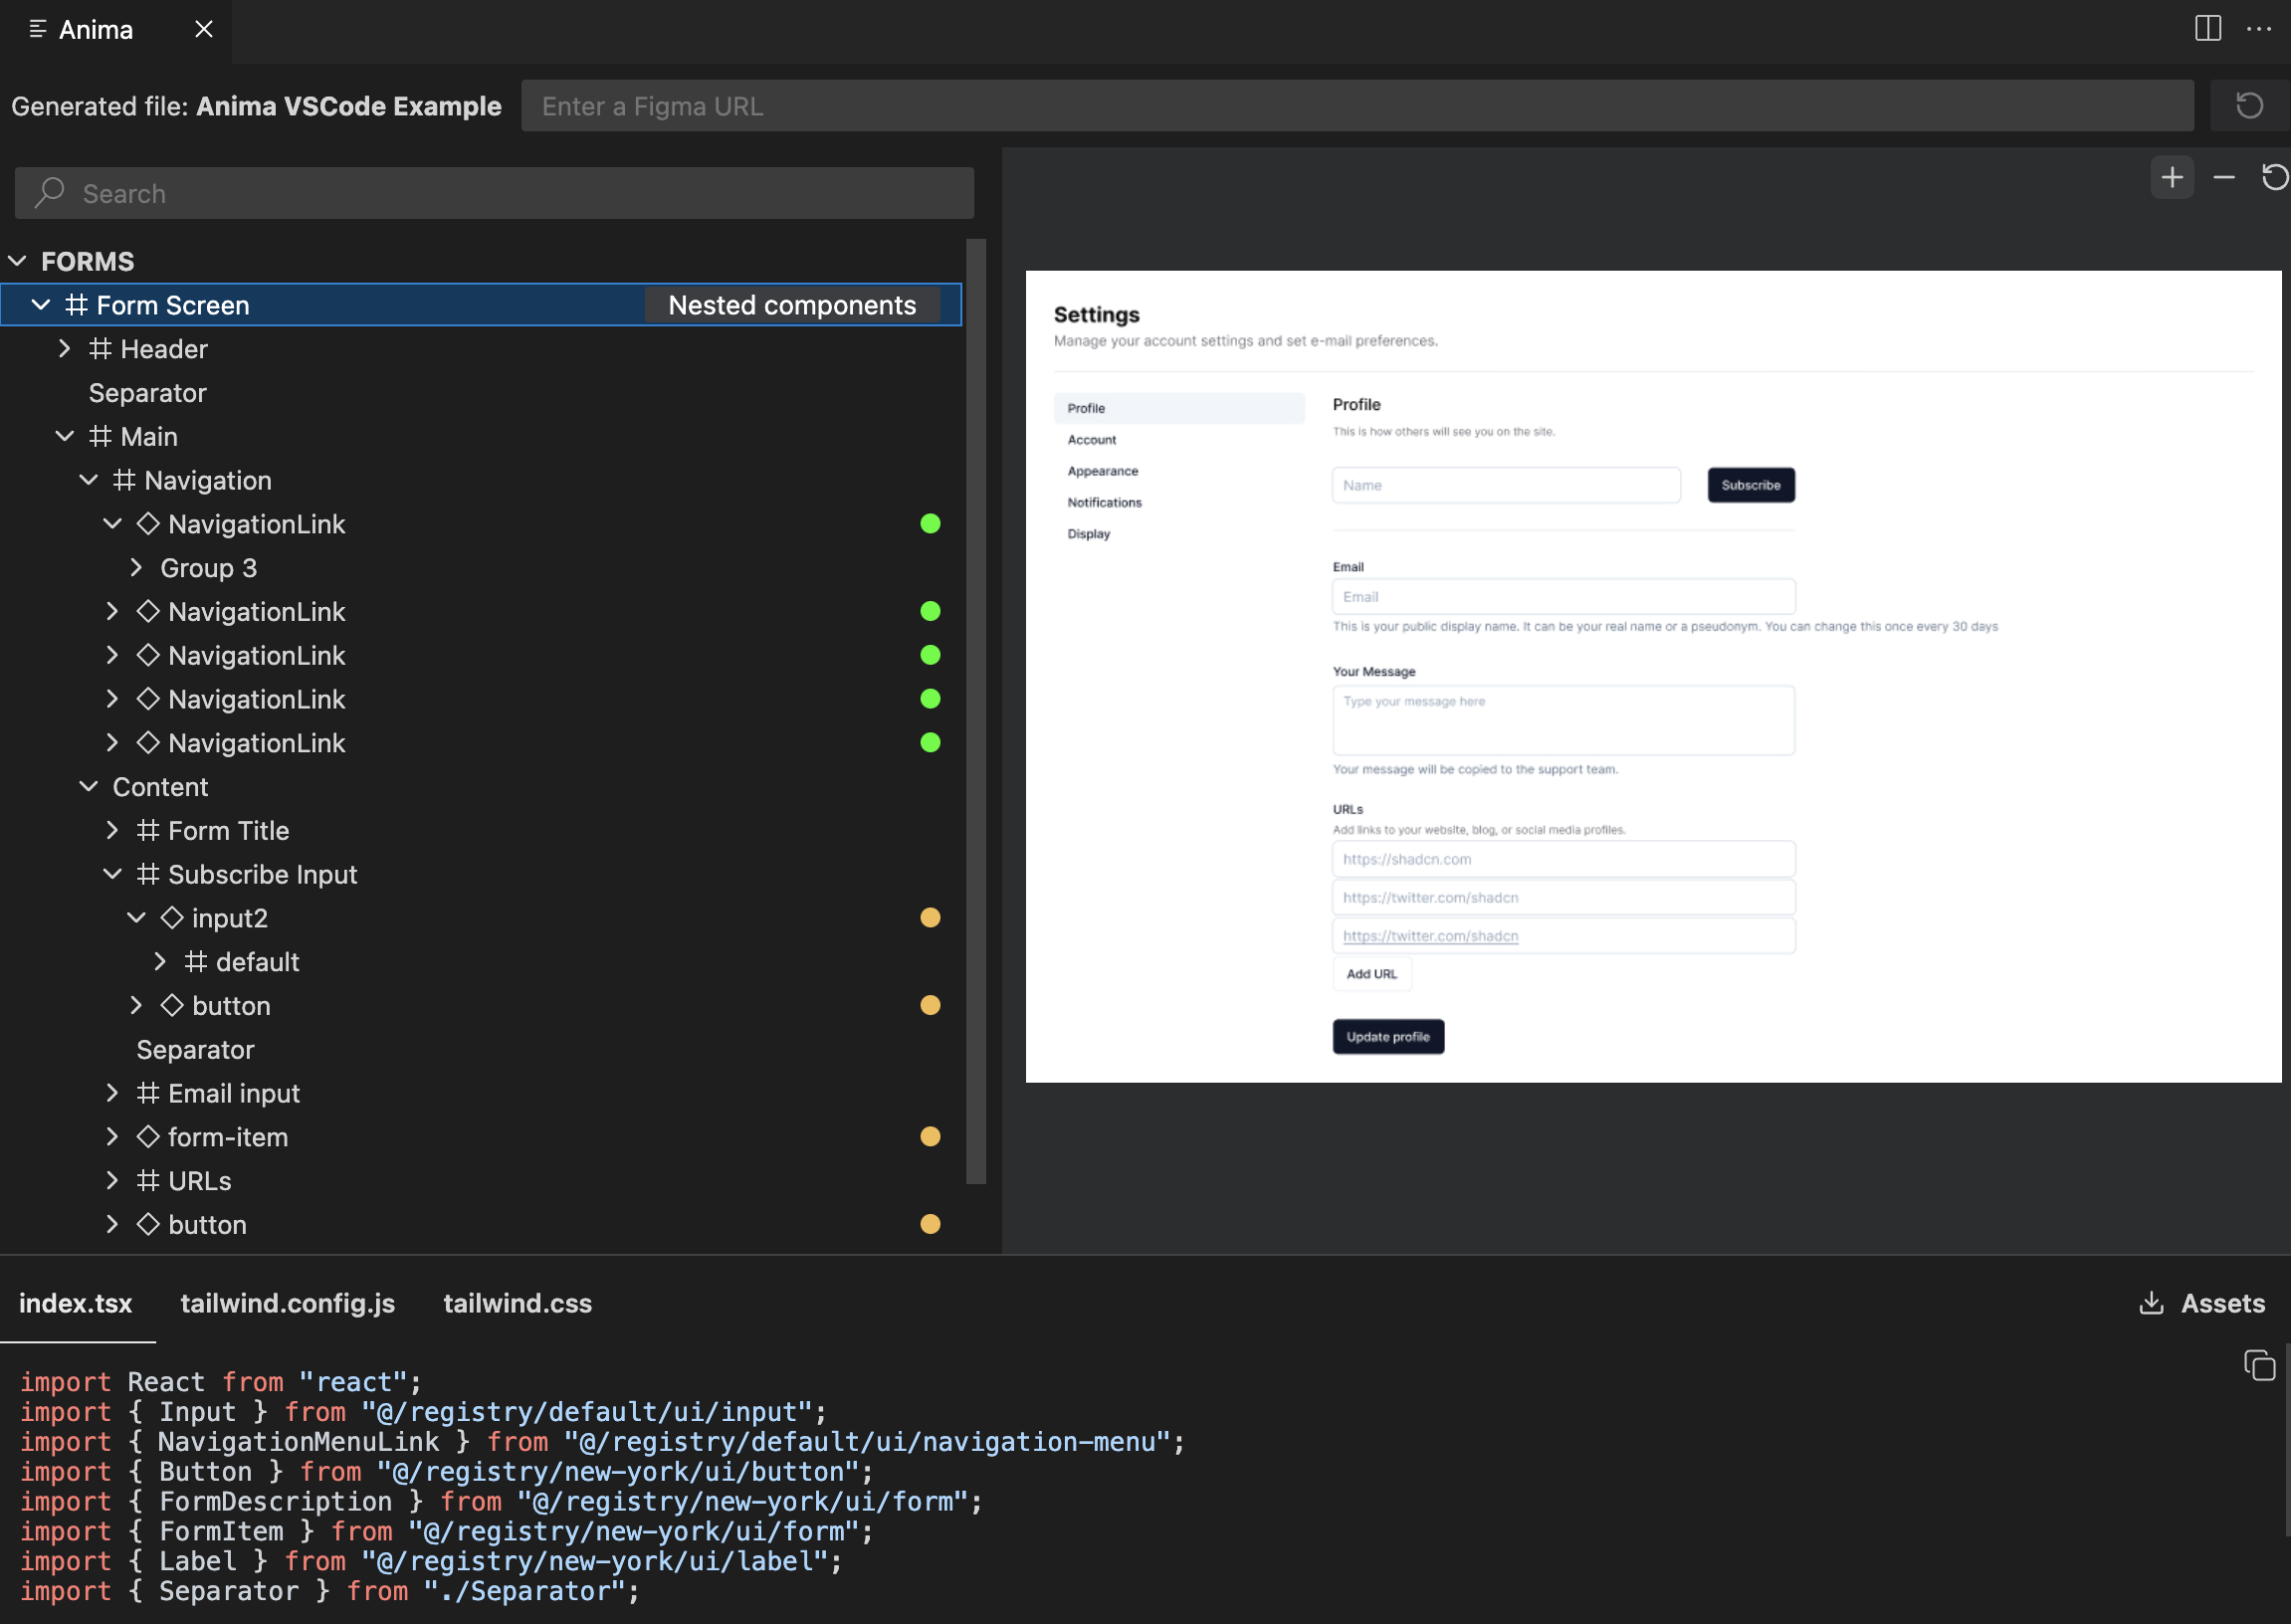The width and height of the screenshot is (2291, 1624).
Task: Click the green dot beside Group 3's NavigationLink
Action: pyautogui.click(x=930, y=524)
